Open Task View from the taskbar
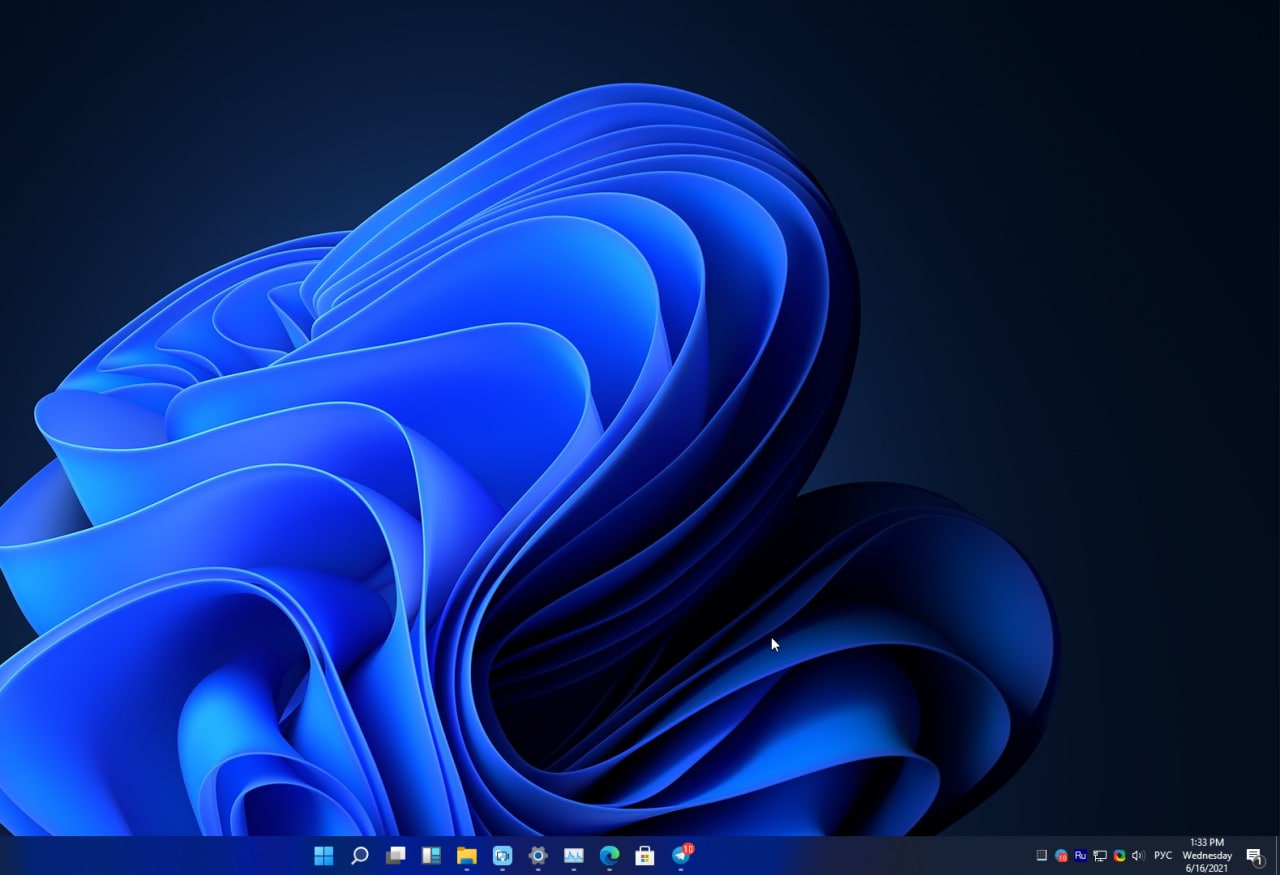The image size is (1280, 875). coord(396,855)
